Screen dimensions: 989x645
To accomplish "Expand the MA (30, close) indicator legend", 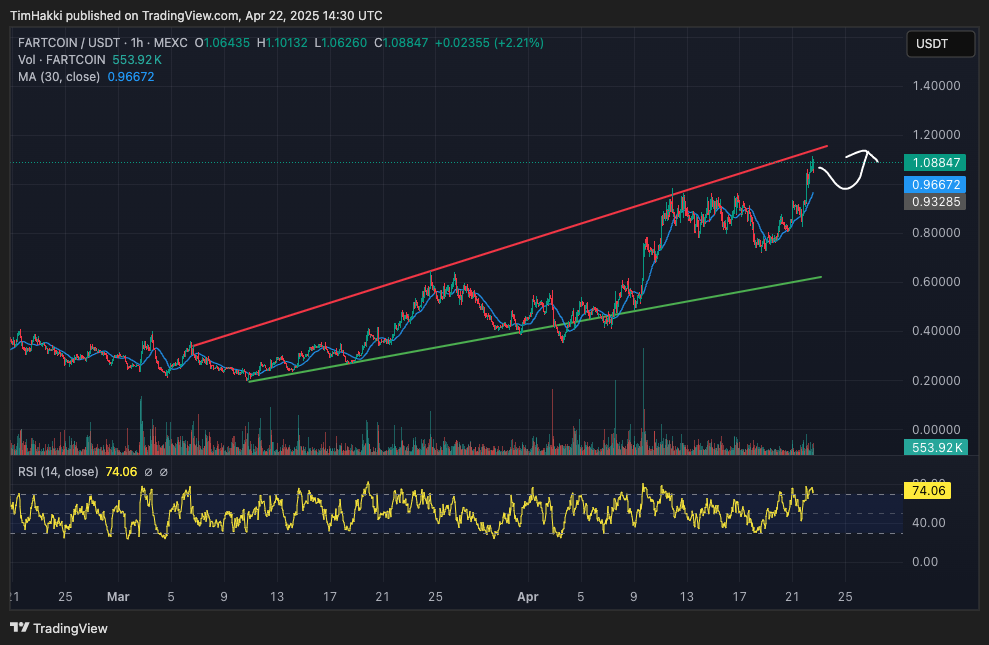I will pos(58,77).
